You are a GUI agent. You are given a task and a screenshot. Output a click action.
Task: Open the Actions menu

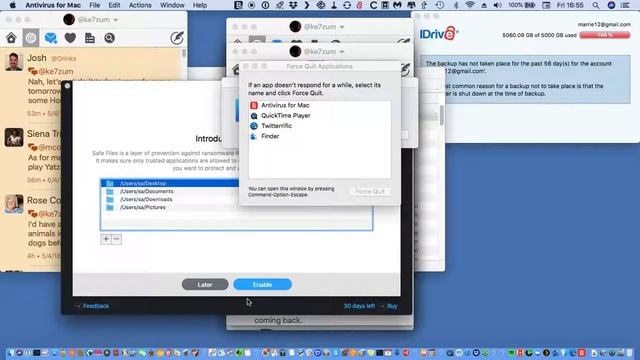pyautogui.click(x=140, y=5)
